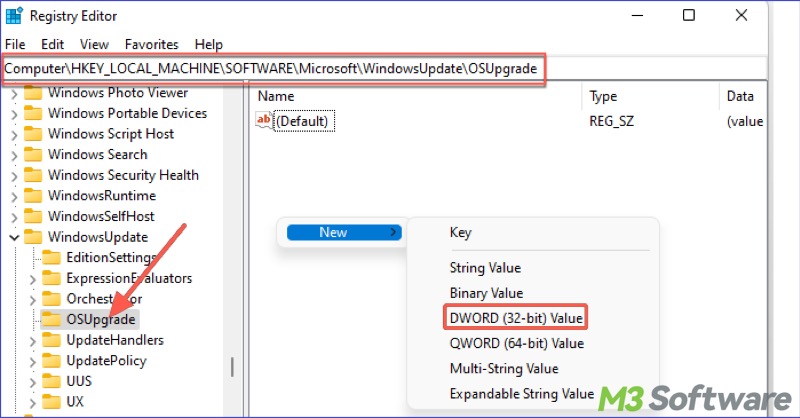
Task: Collapse the WindowsUpdate node
Action: click(14, 237)
